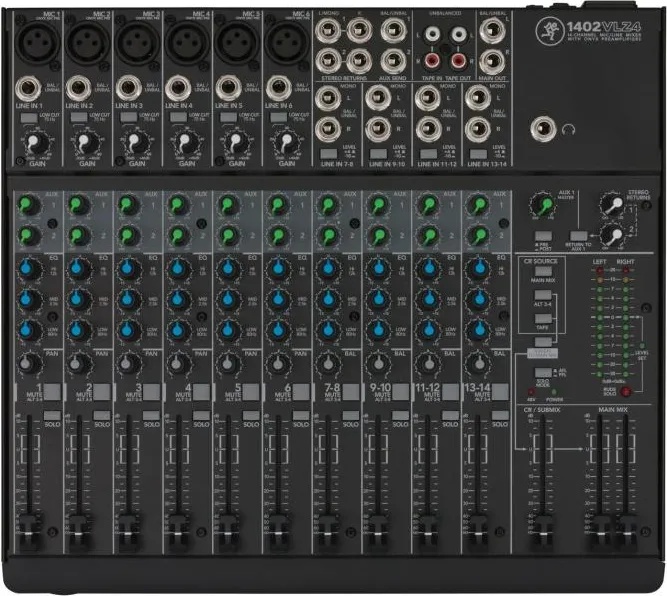Click the Stereo Returns 1 knob
The width and height of the screenshot is (667, 596).
[x=613, y=205]
